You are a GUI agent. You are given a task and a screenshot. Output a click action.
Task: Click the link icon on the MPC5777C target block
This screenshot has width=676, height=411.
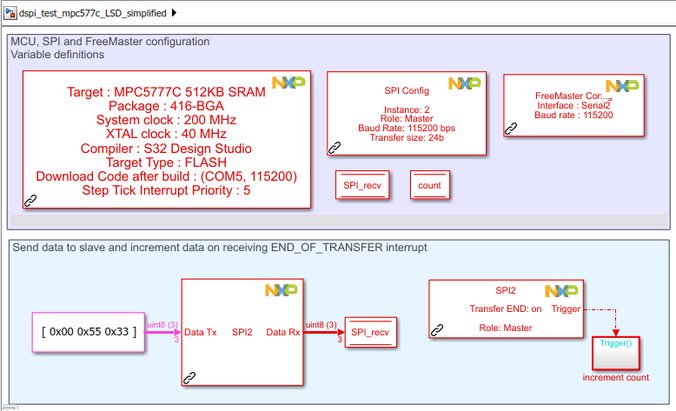[x=30, y=201]
